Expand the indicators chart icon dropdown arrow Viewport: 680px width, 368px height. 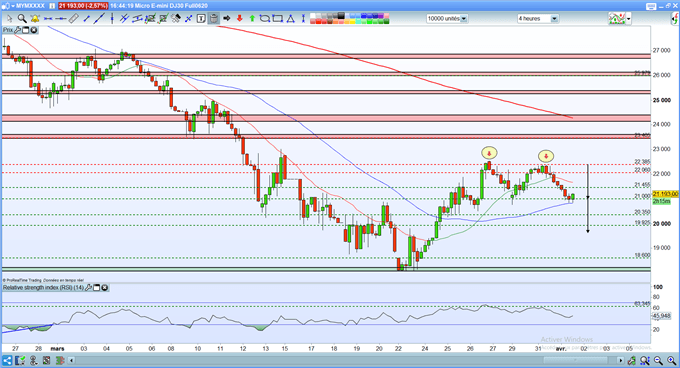point(629,19)
